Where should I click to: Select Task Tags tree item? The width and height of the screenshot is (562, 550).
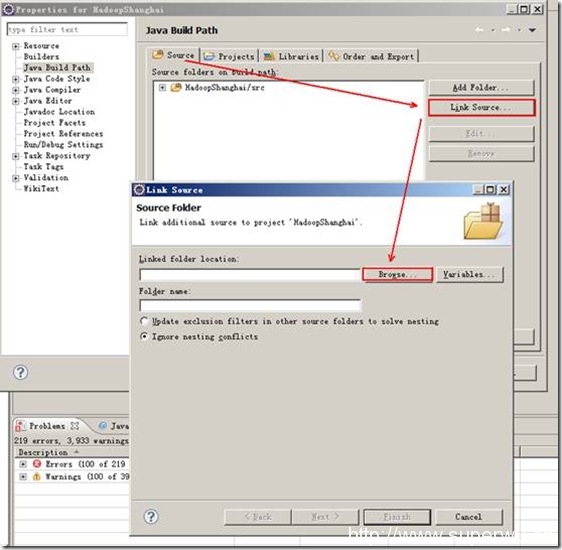coord(43,167)
